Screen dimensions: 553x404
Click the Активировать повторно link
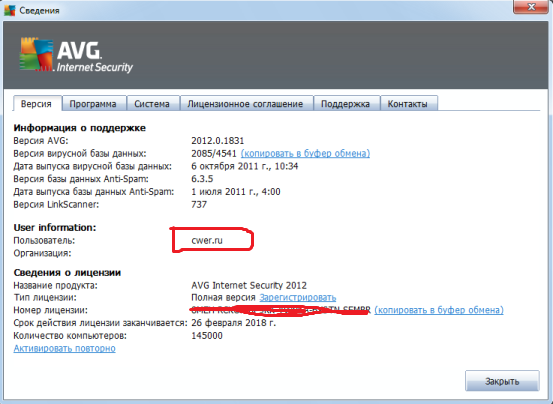pyautogui.click(x=65, y=348)
